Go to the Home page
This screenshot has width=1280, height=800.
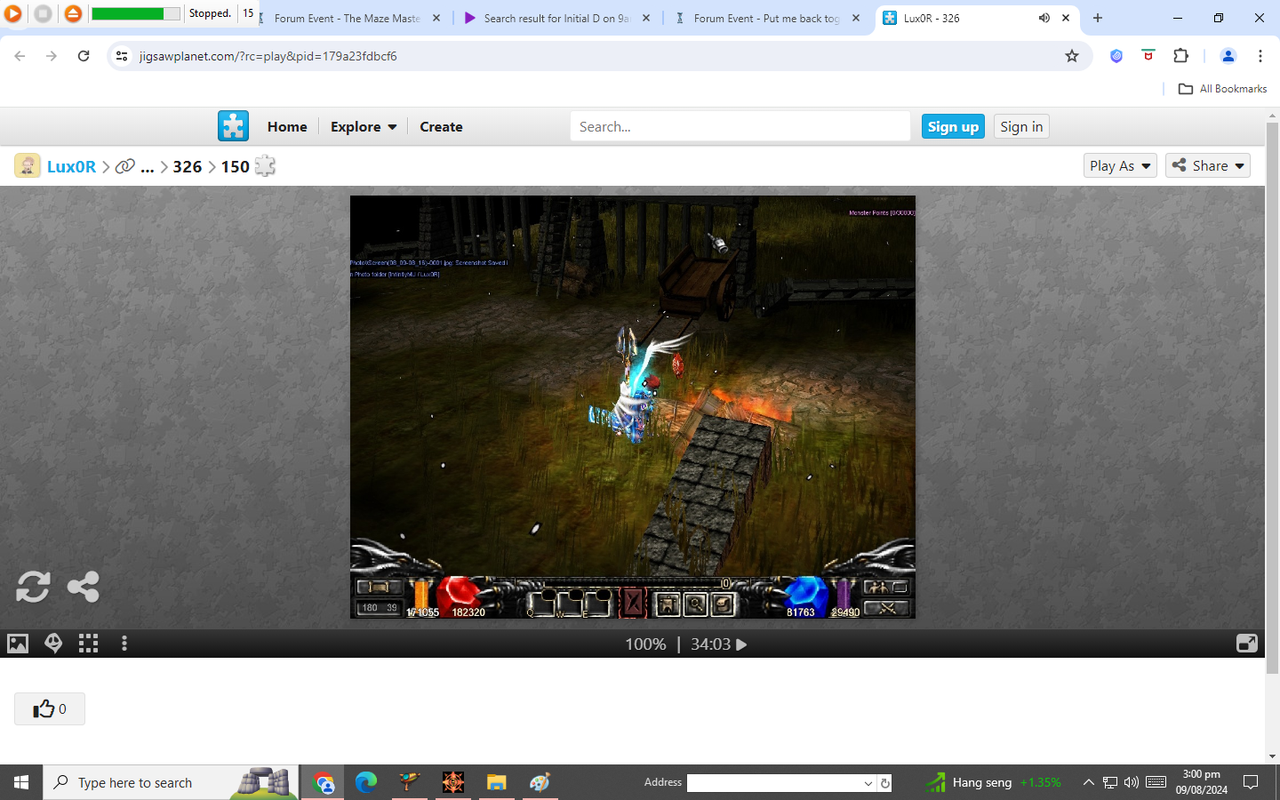tap(287, 126)
